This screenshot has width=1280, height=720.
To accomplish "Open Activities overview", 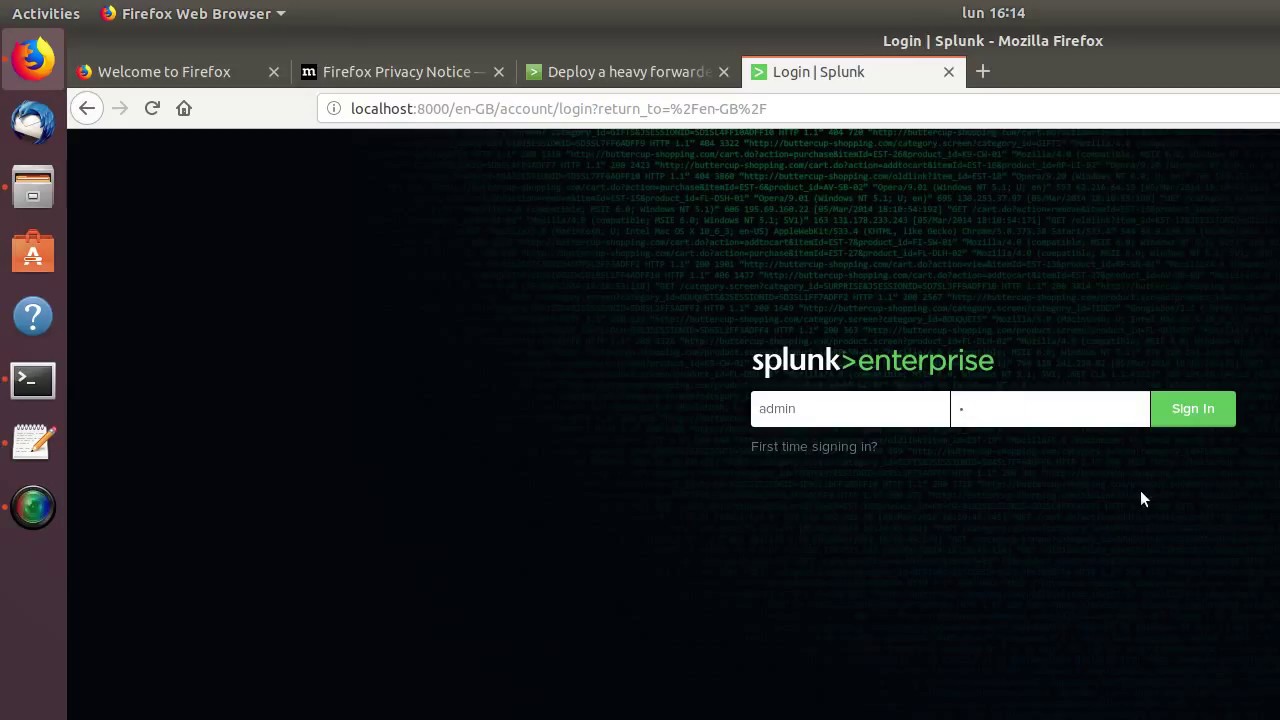I will [x=46, y=13].
